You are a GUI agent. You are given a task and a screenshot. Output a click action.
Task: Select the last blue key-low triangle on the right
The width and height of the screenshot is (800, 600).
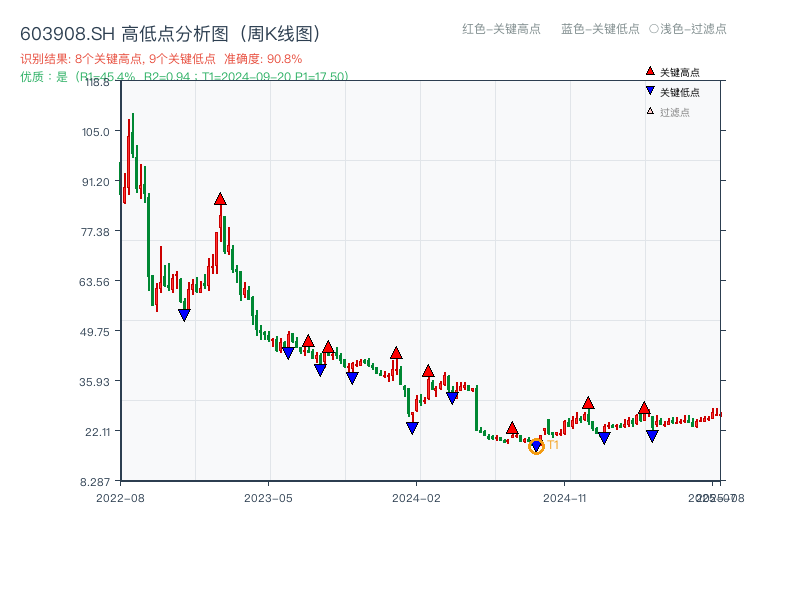click(x=652, y=436)
